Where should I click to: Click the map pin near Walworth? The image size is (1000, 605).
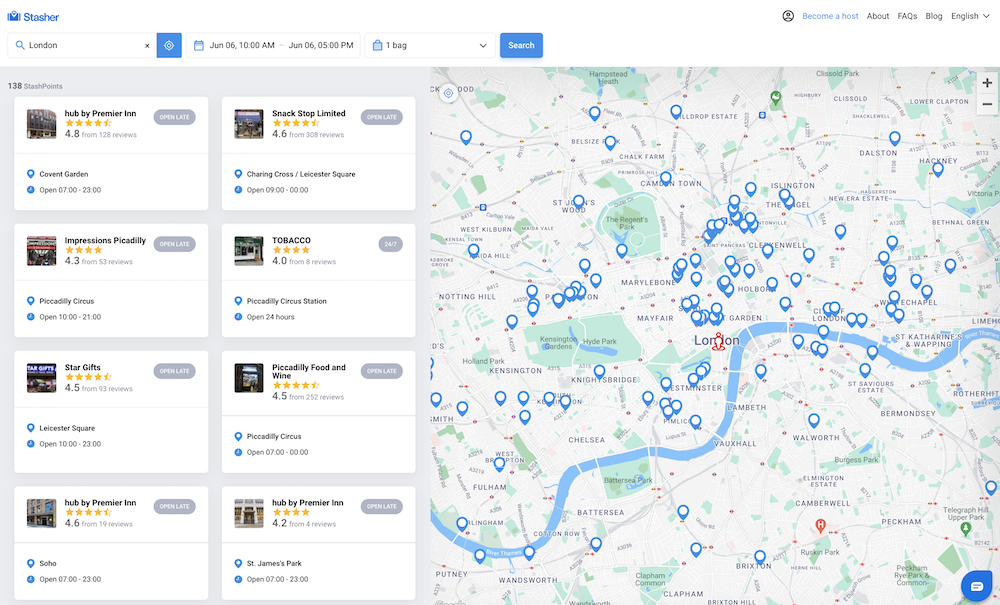click(814, 420)
